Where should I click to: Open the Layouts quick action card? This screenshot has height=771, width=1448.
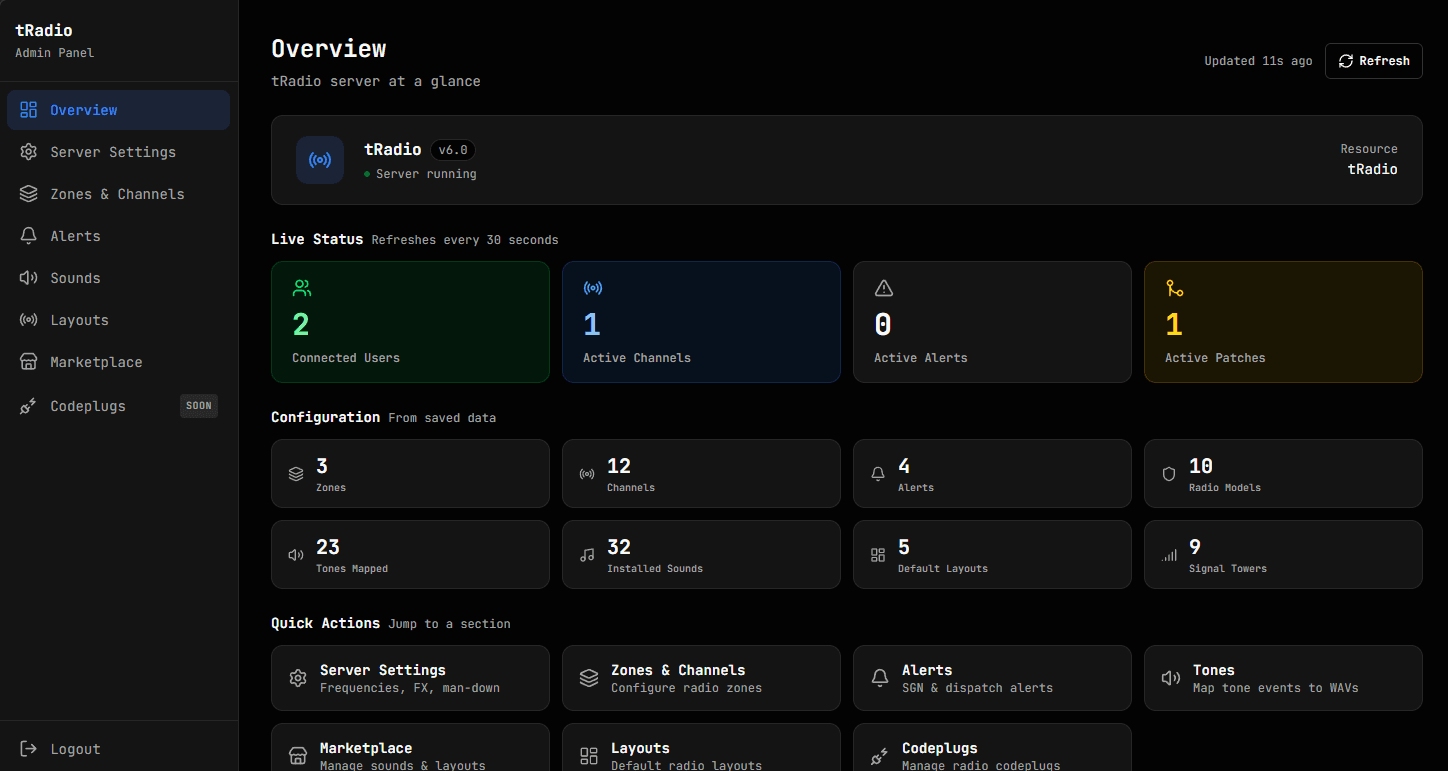tap(701, 748)
